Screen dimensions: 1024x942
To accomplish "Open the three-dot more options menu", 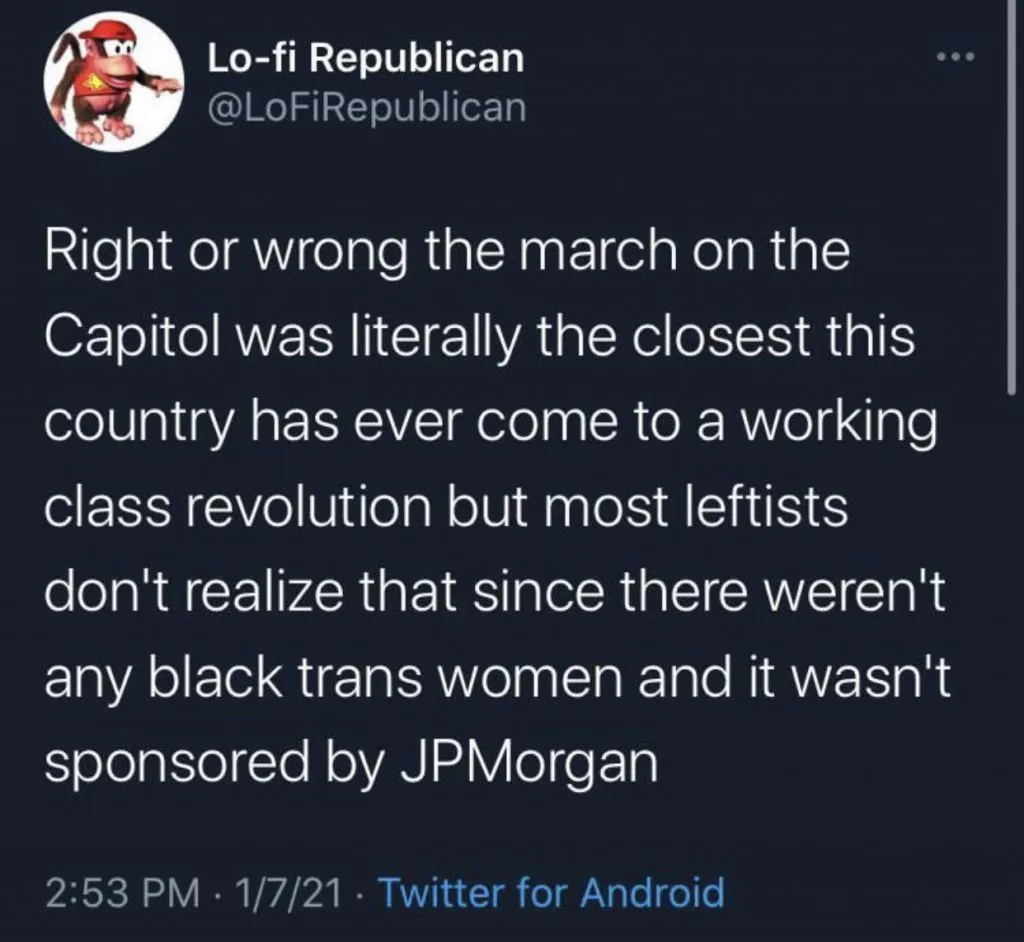I will pos(962,56).
